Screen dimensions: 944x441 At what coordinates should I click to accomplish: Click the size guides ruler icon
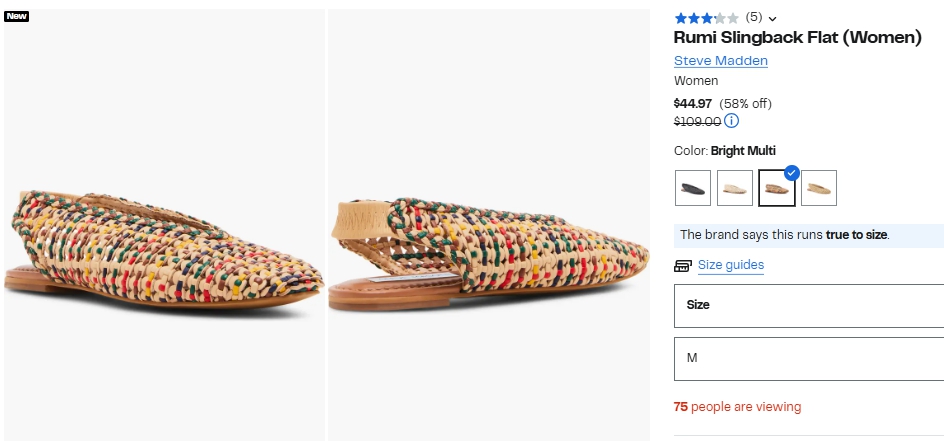click(684, 266)
